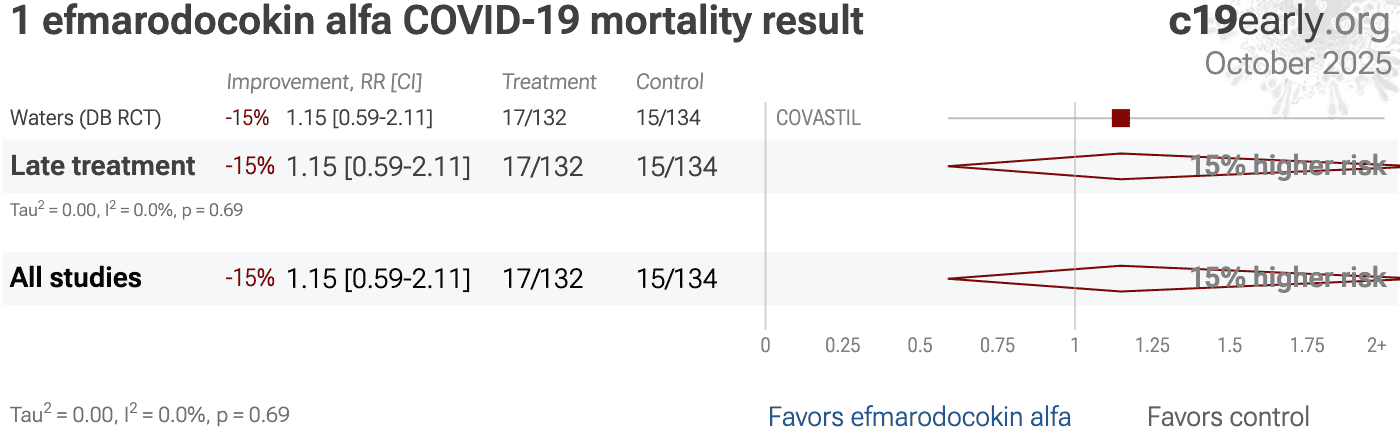Click the 2+ tick on the axis
Image resolution: width=1400 pixels, height=429 pixels.
(1377, 346)
